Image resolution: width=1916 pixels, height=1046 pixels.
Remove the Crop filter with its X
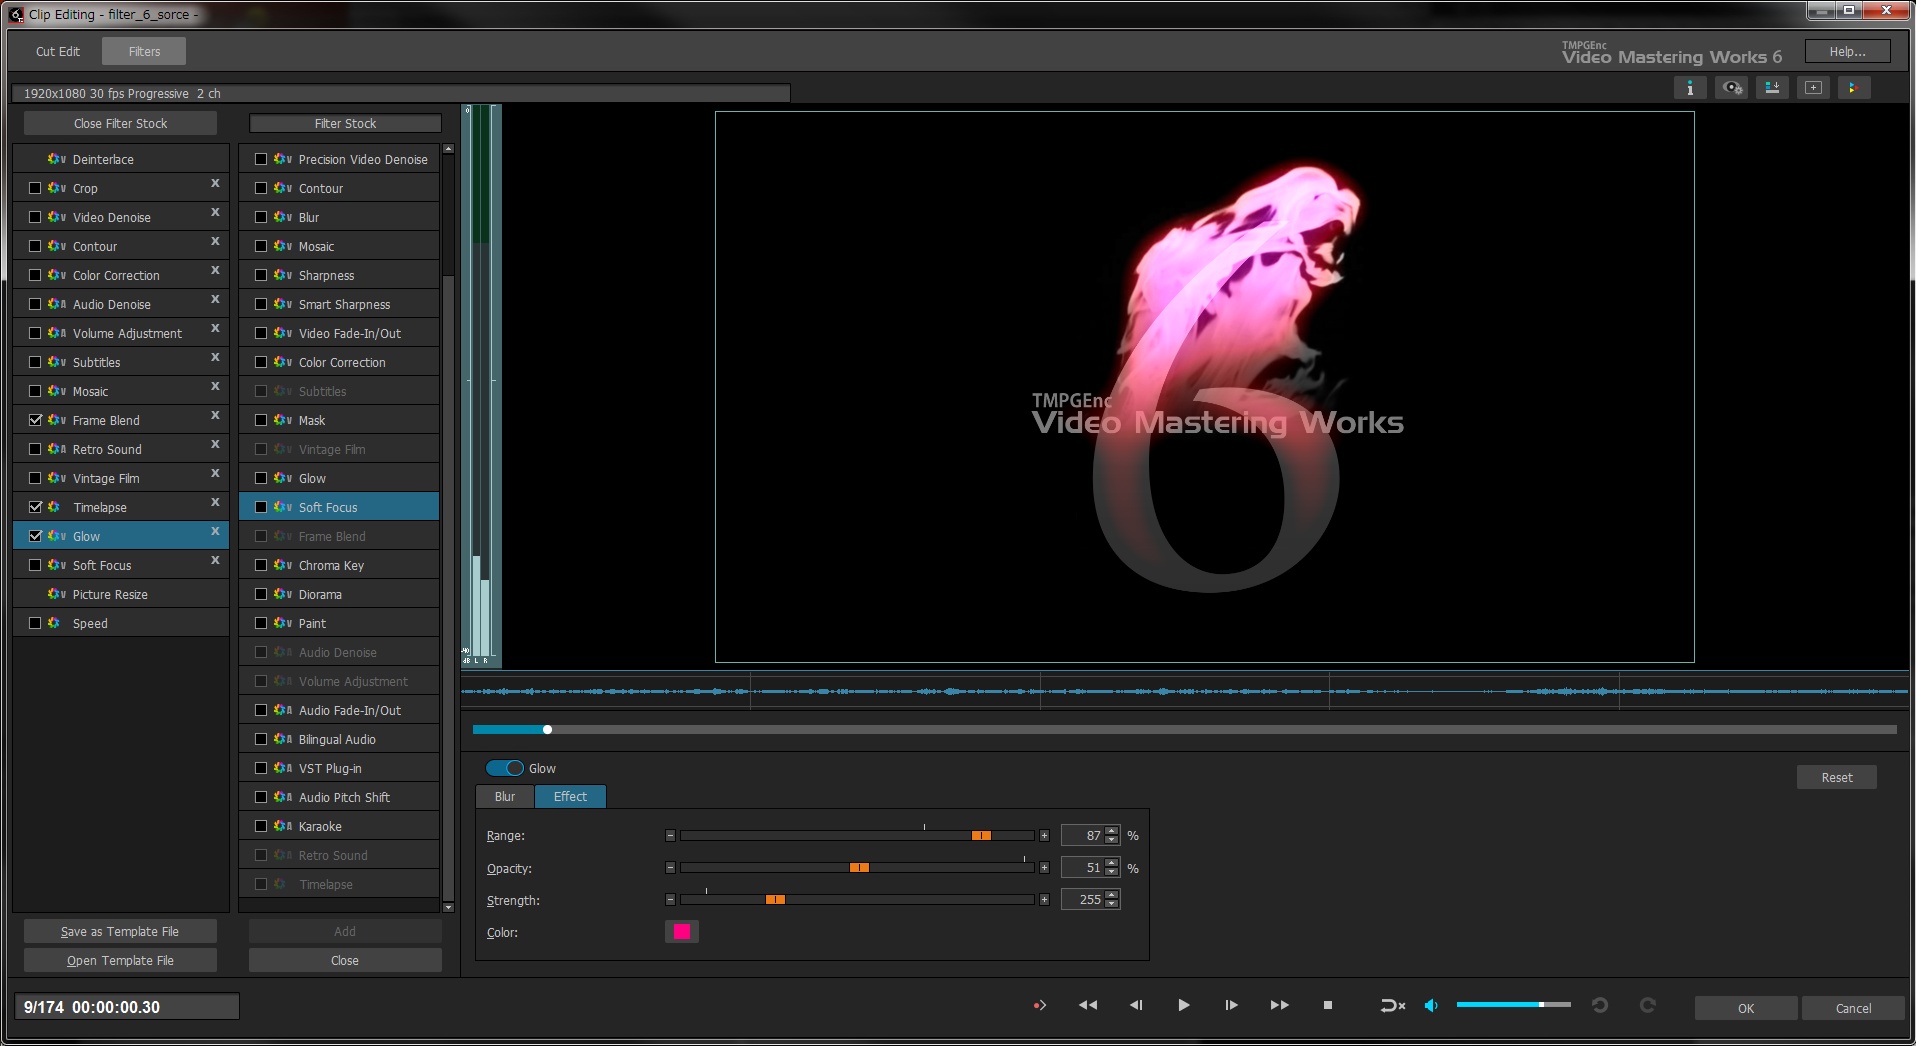215,184
